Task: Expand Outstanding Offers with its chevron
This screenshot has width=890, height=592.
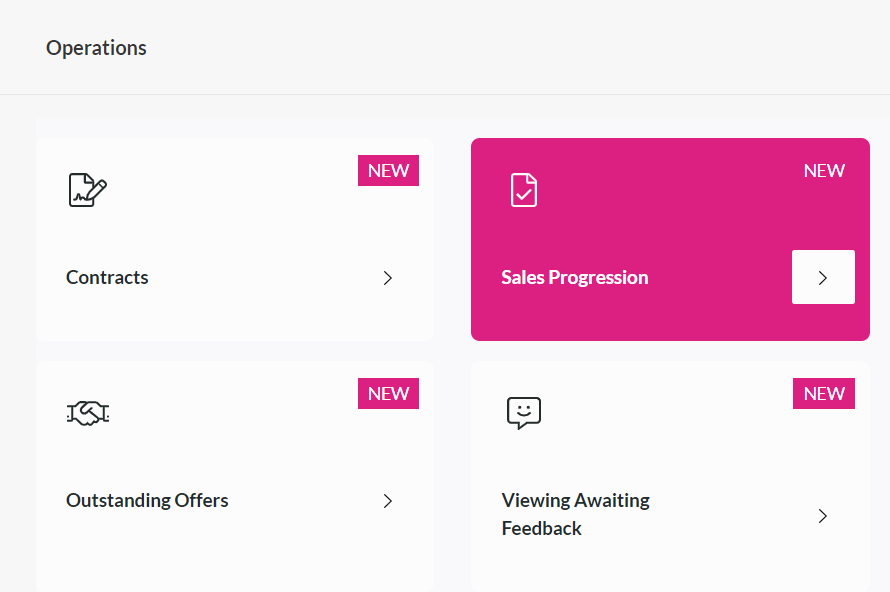Action: (388, 501)
